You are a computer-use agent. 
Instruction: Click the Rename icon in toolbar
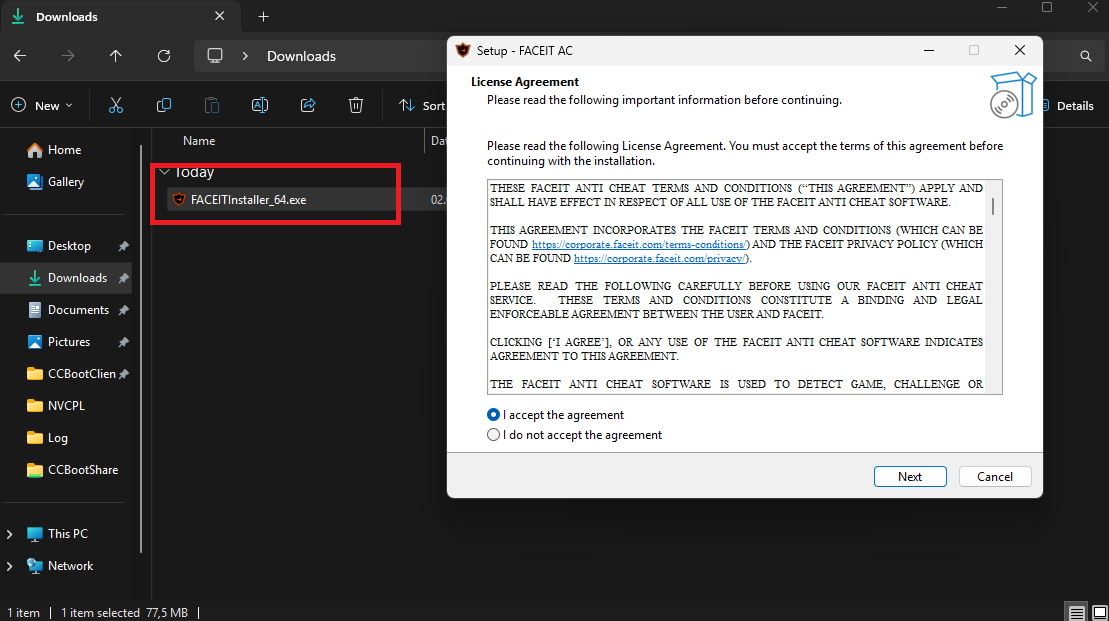(x=260, y=105)
